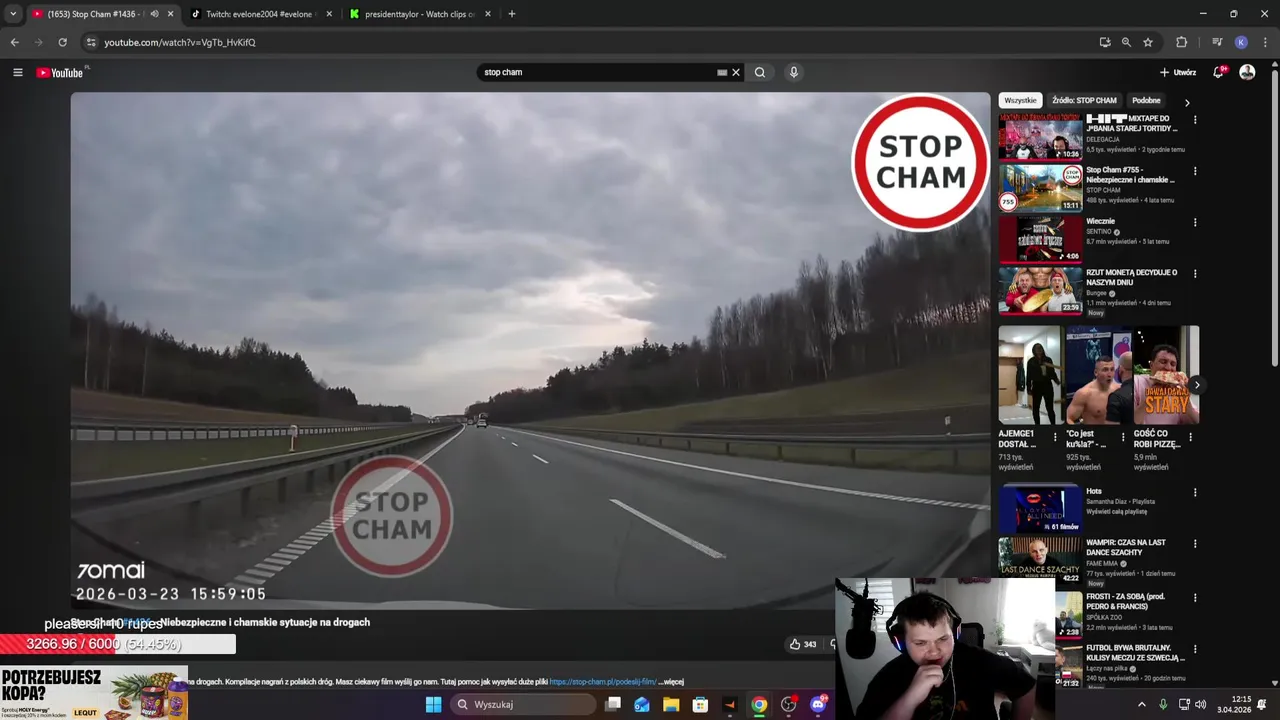Screen dimensions: 1280x720
Task: Open the tab search dropdown arrow
Action: click(13, 14)
